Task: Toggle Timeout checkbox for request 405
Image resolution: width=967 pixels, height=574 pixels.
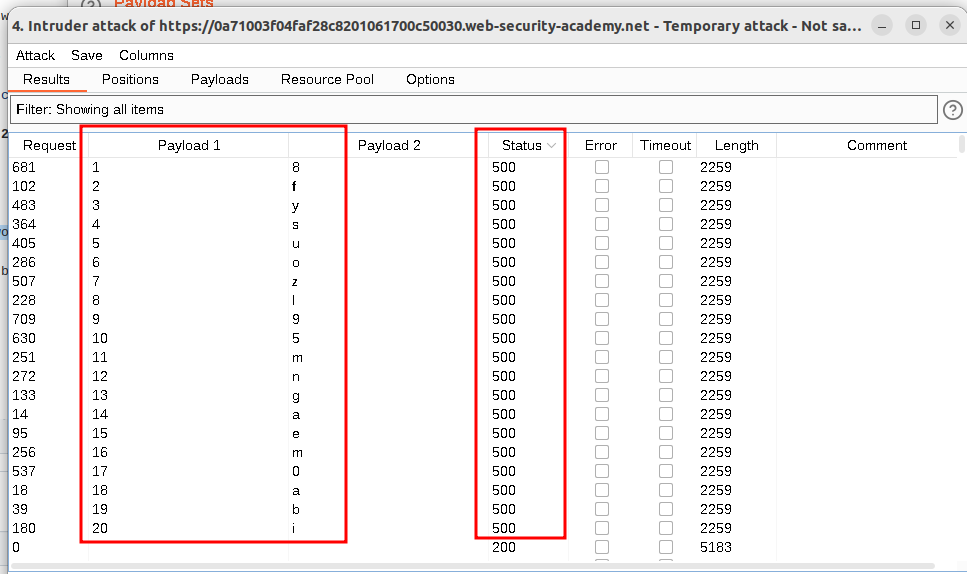Action: tap(666, 244)
